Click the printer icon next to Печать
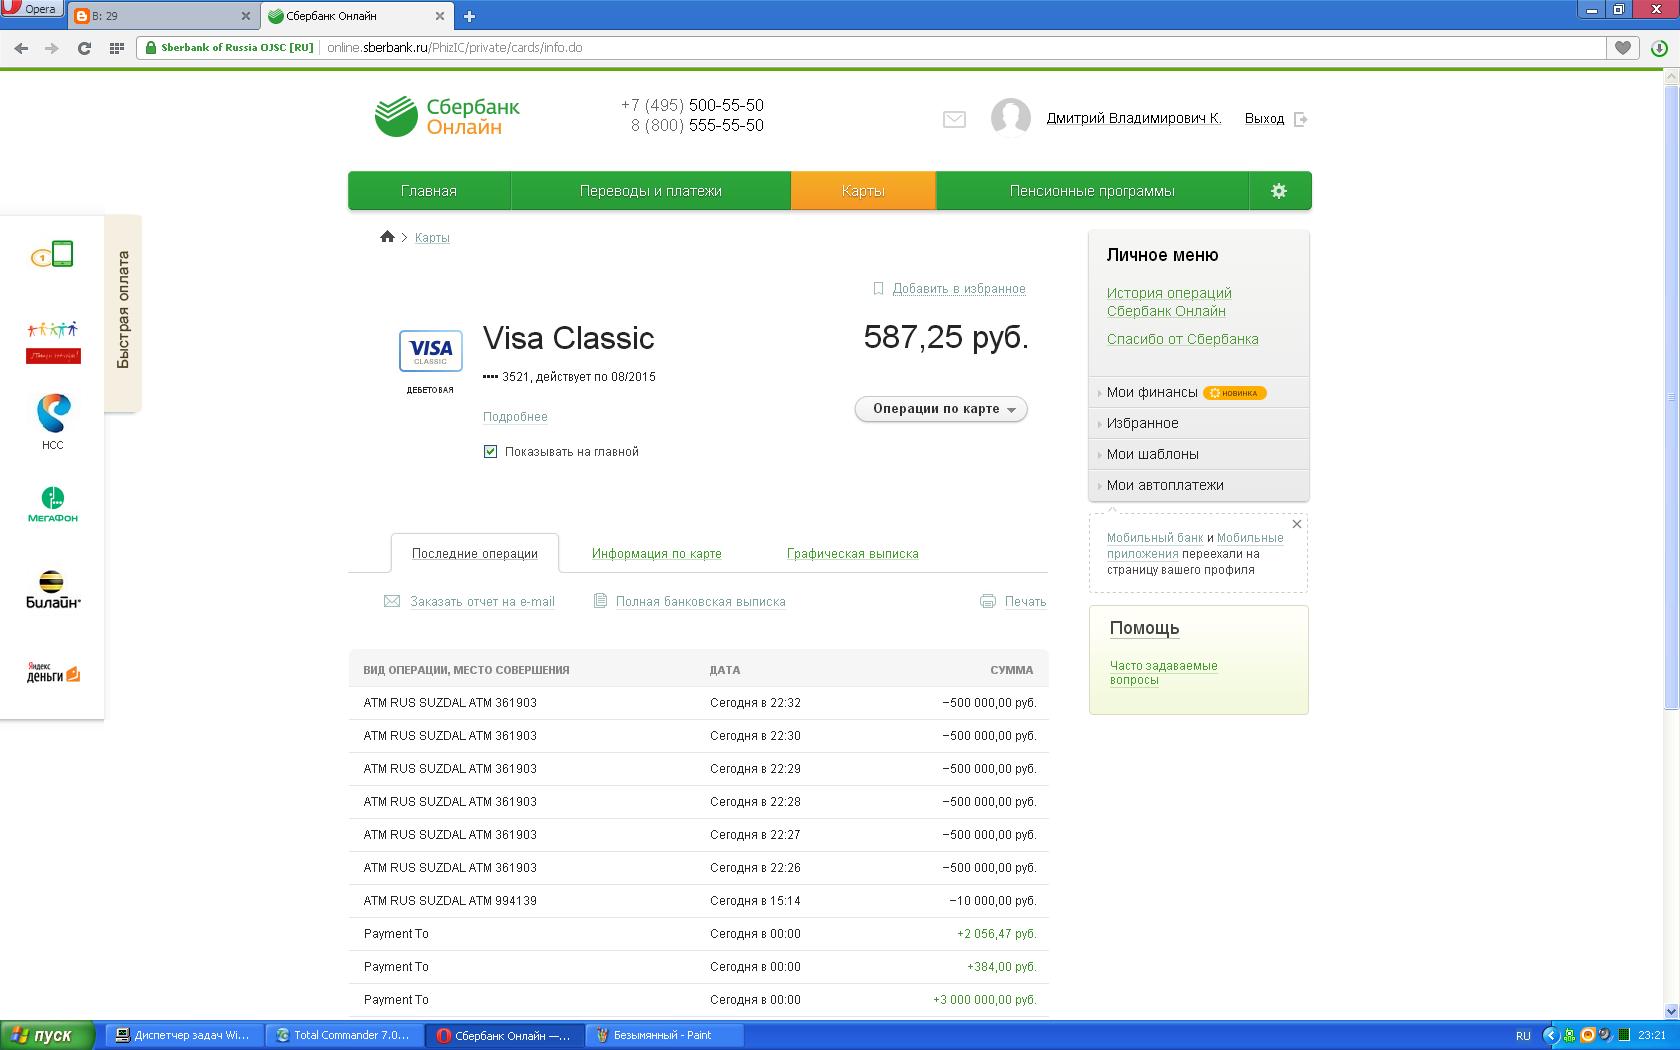The image size is (1680, 1050). [x=988, y=601]
